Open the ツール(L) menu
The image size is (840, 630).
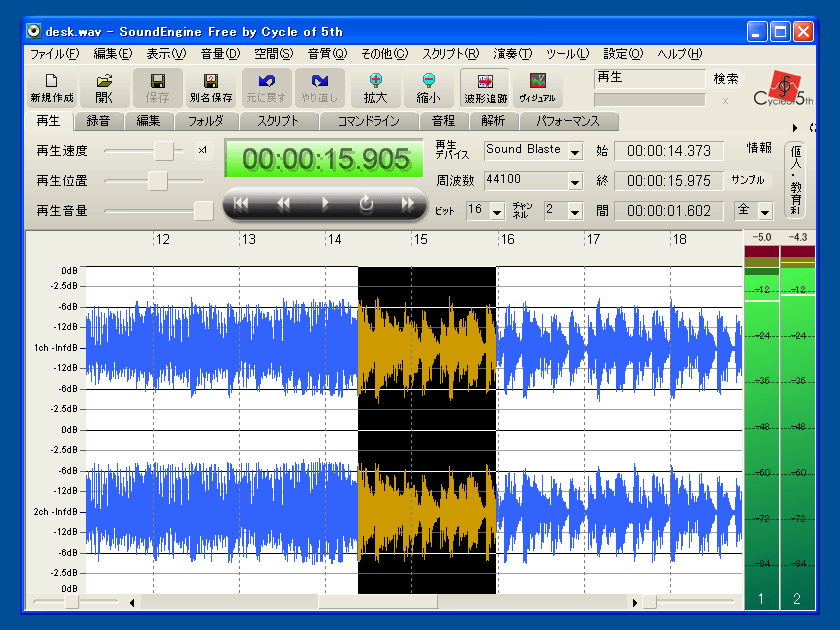[567, 54]
